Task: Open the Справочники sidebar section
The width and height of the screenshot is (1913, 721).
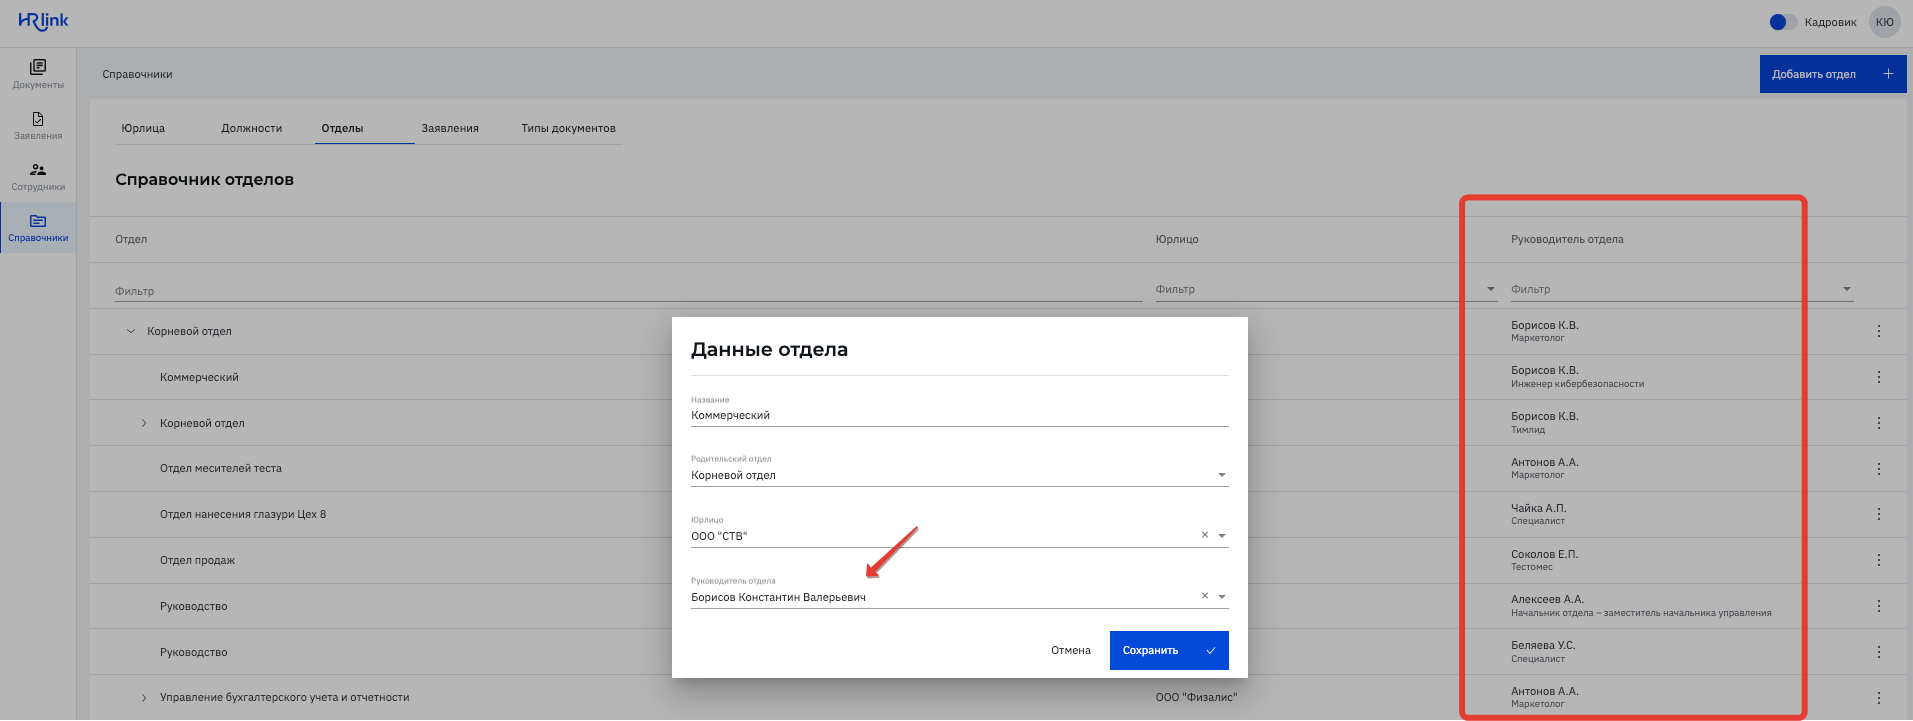Action: [x=38, y=227]
